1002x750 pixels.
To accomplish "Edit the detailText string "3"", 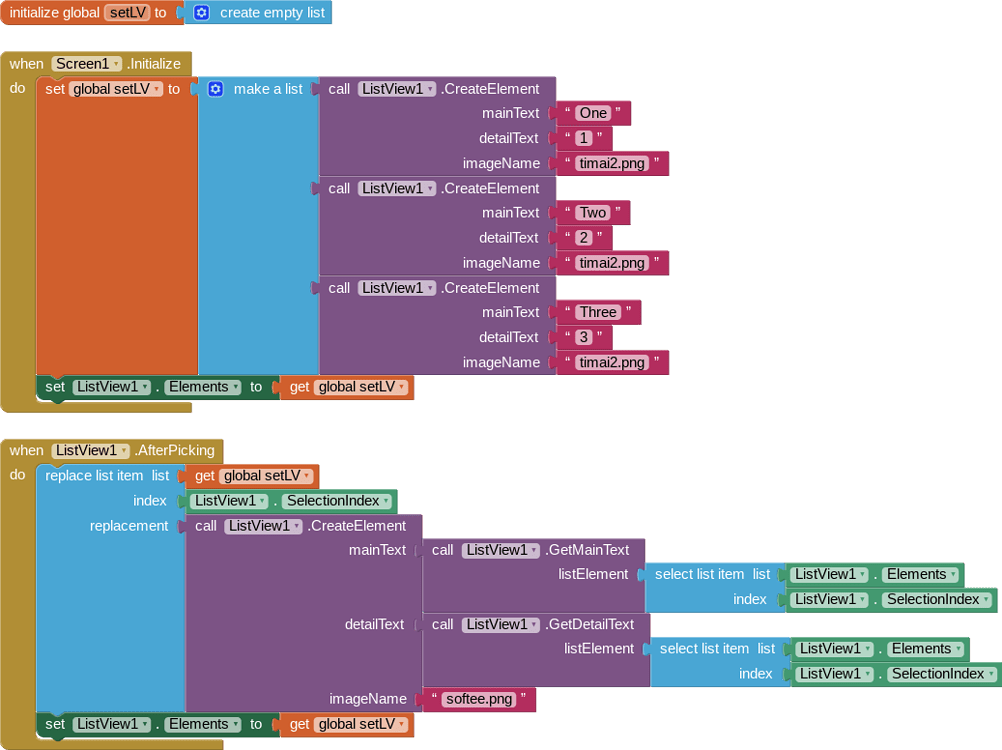I will (x=584, y=337).
